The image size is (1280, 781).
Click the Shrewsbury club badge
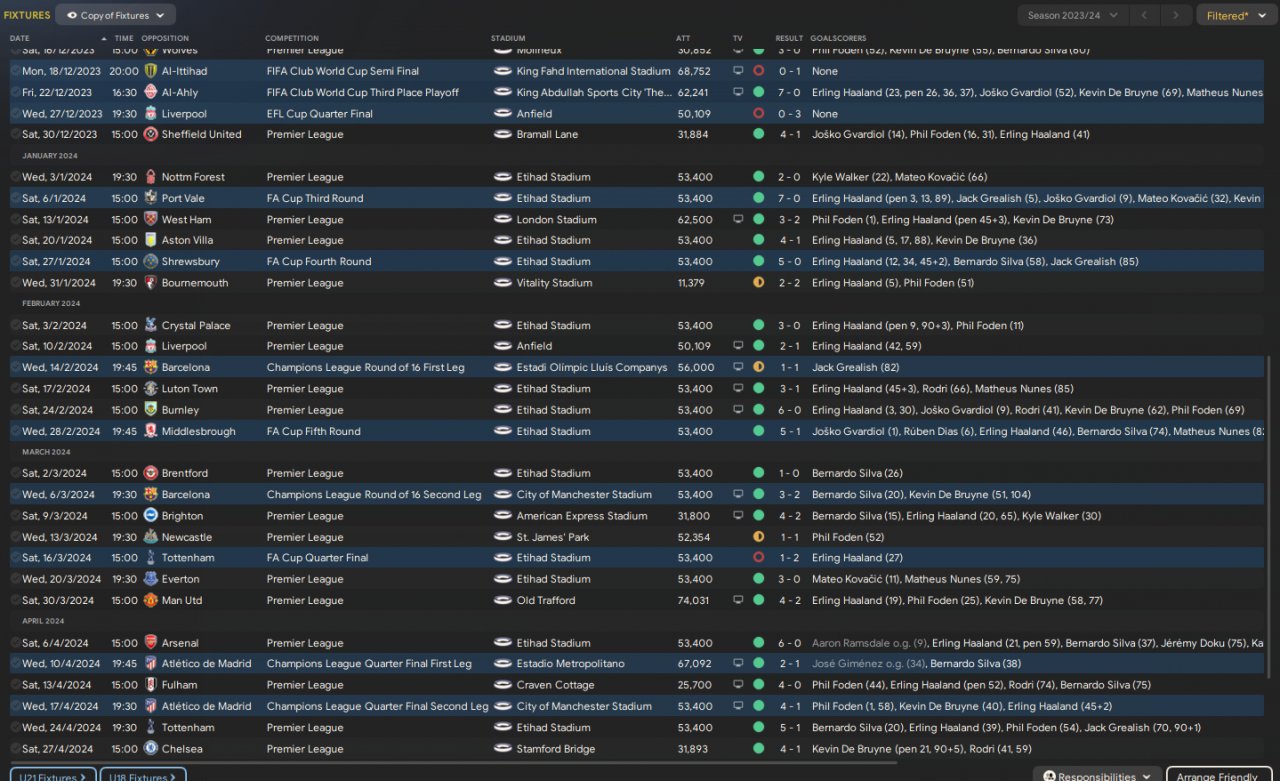pyautogui.click(x=151, y=261)
